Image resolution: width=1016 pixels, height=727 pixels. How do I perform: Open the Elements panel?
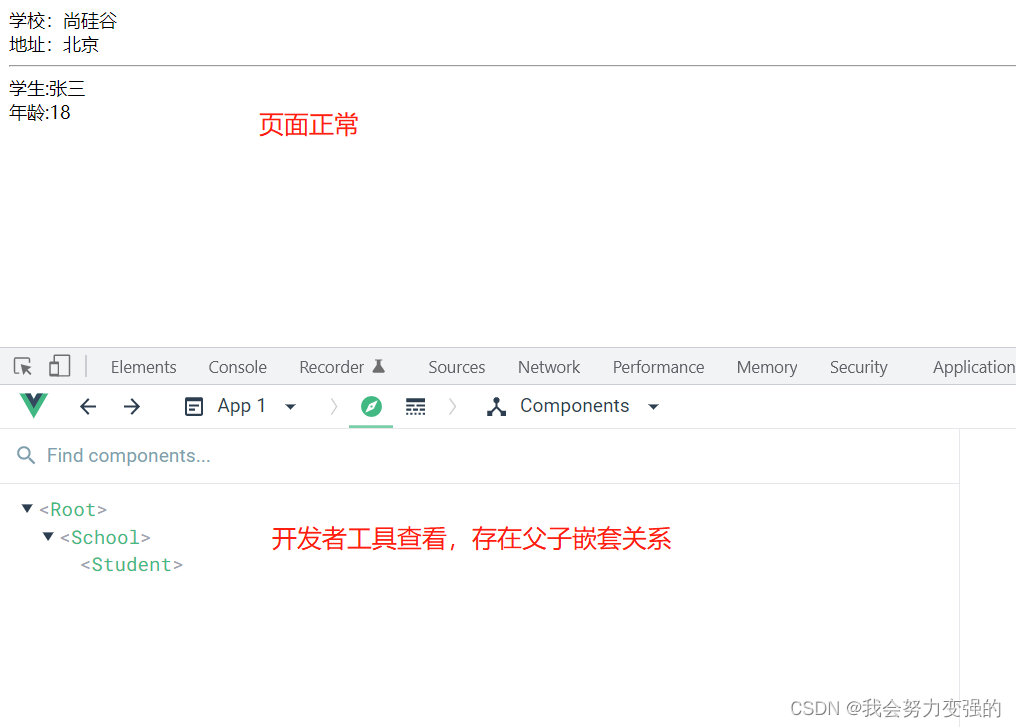click(x=143, y=366)
